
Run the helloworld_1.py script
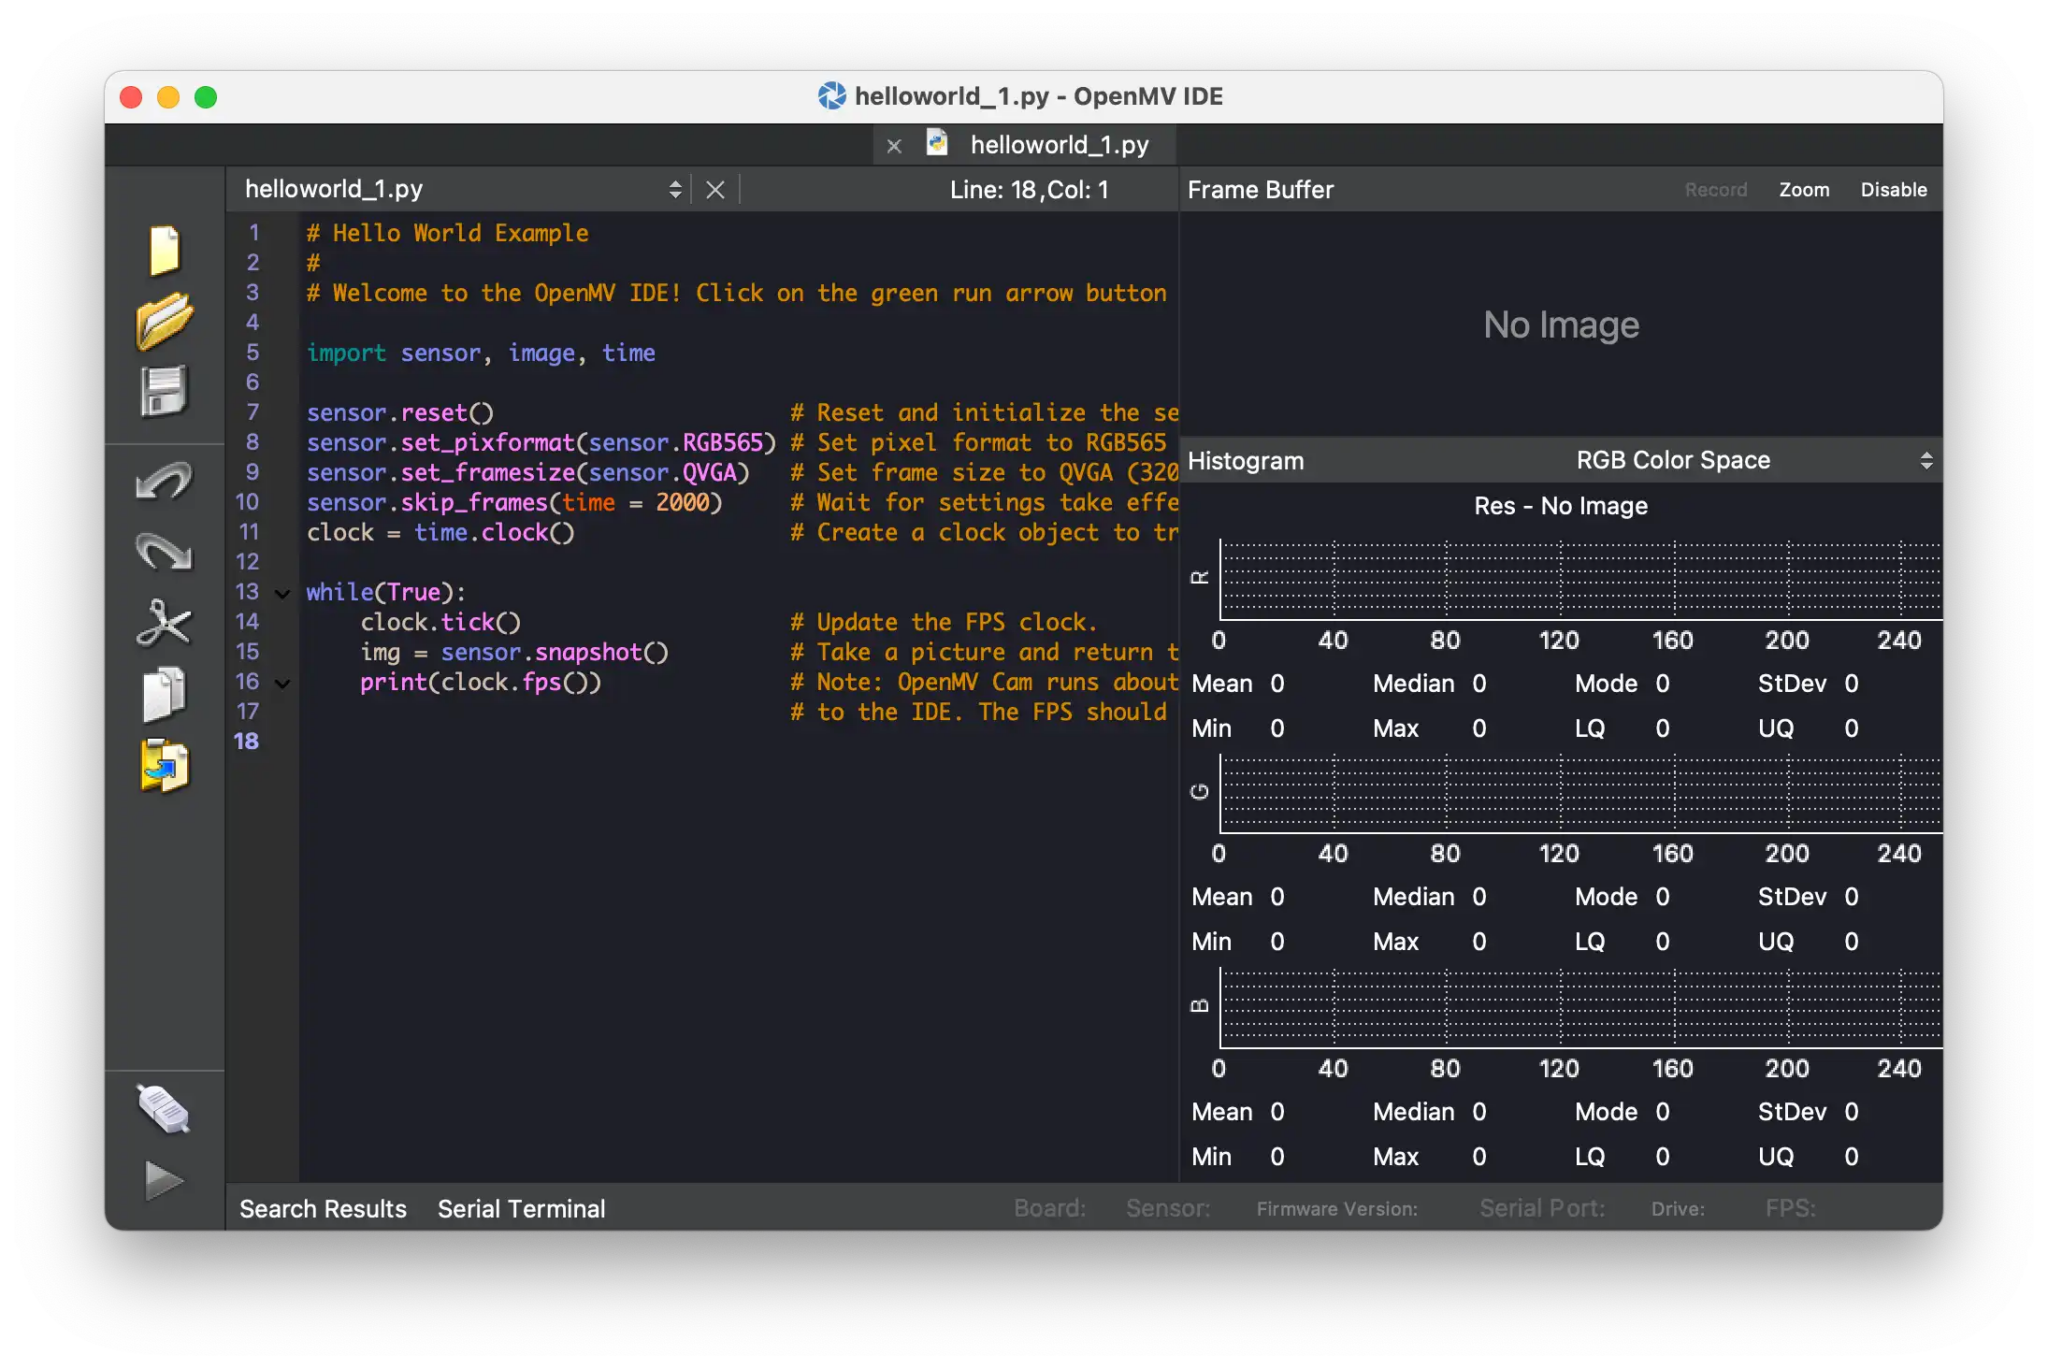click(163, 1180)
